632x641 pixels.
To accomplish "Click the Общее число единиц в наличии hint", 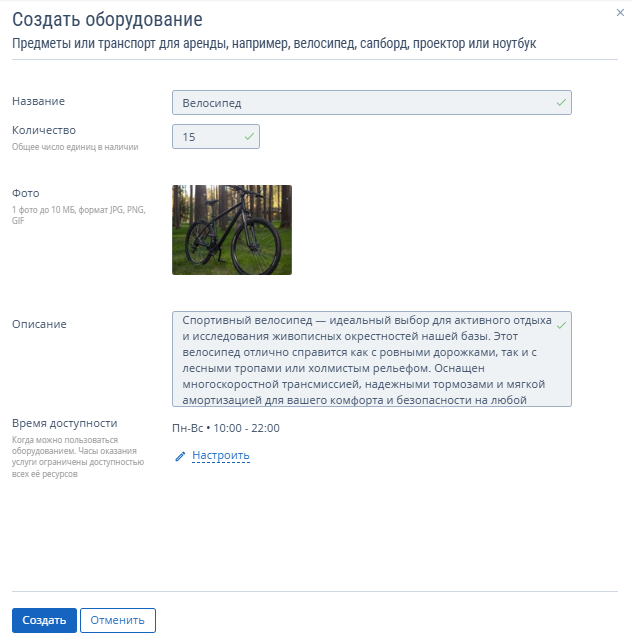I will point(75,147).
